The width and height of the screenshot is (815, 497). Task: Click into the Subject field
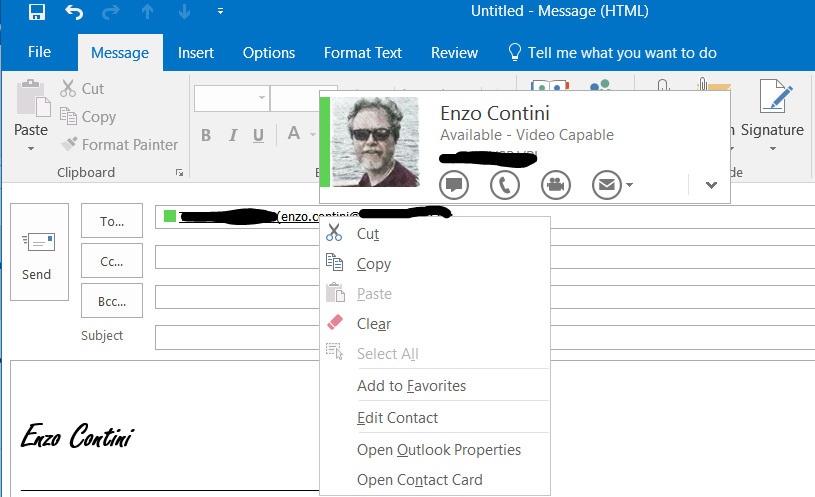click(x=235, y=337)
